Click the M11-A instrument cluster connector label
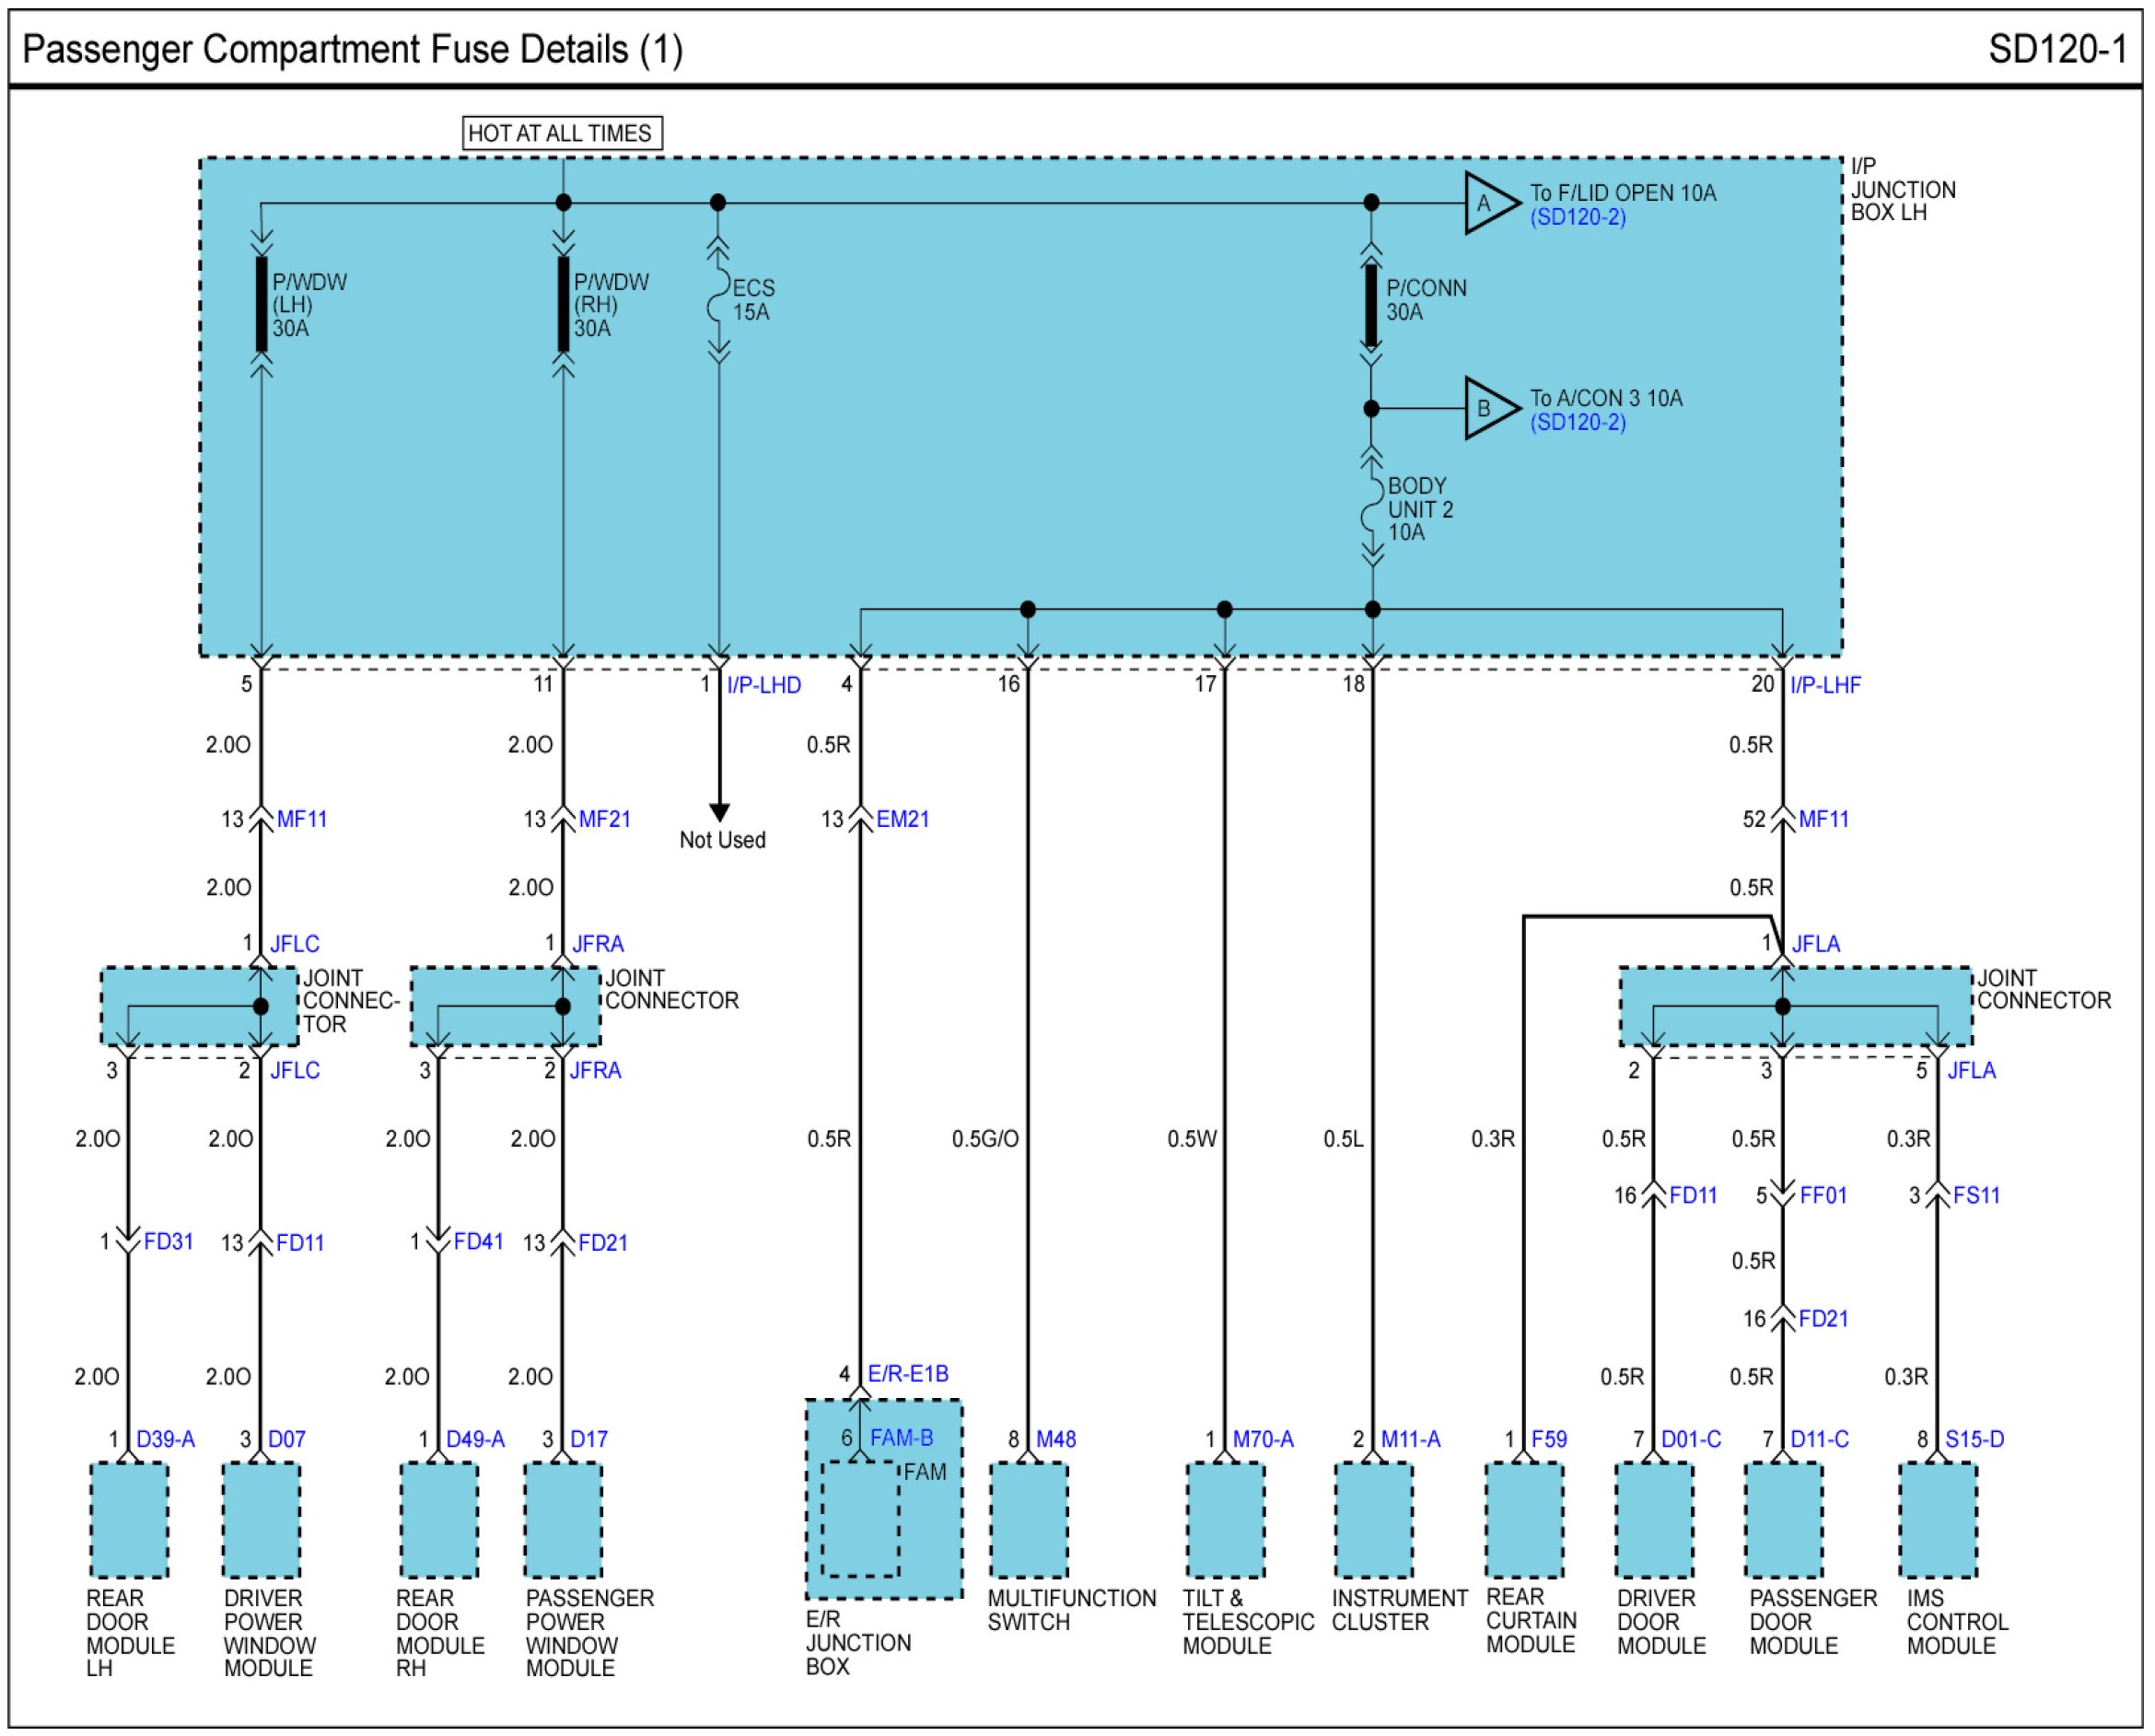Image resolution: width=2155 pixels, height=1736 pixels. pos(1410,1439)
